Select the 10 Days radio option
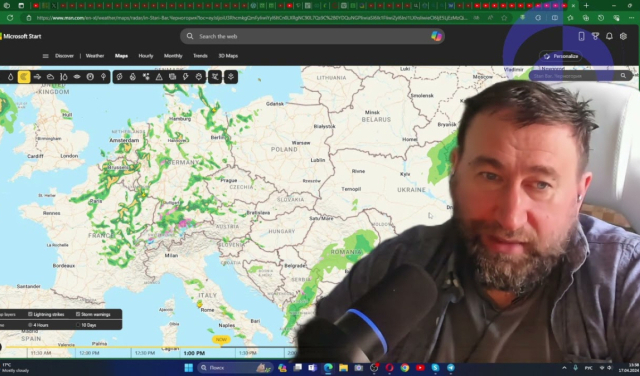This screenshot has width=640, height=376. tap(86, 325)
